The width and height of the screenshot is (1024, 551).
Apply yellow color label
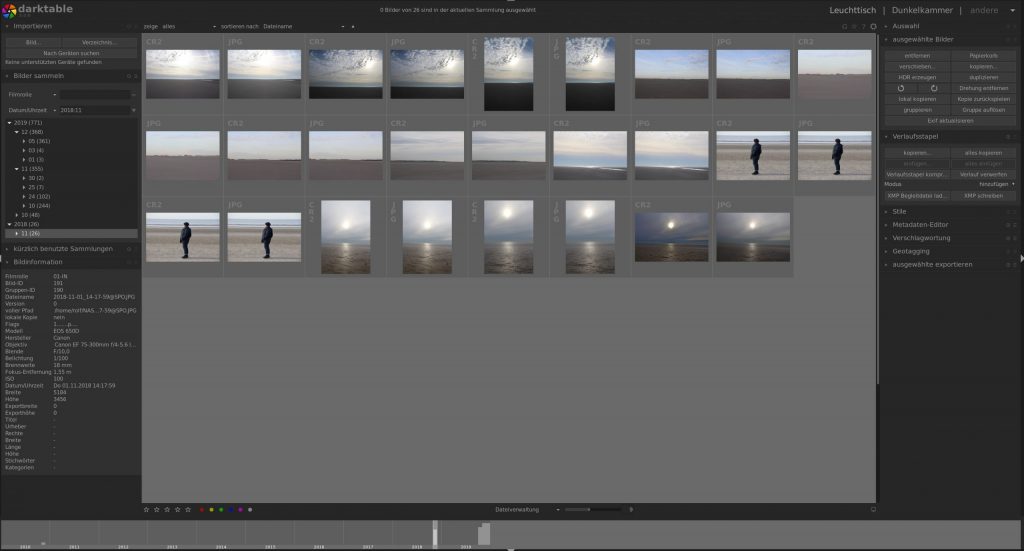212,509
